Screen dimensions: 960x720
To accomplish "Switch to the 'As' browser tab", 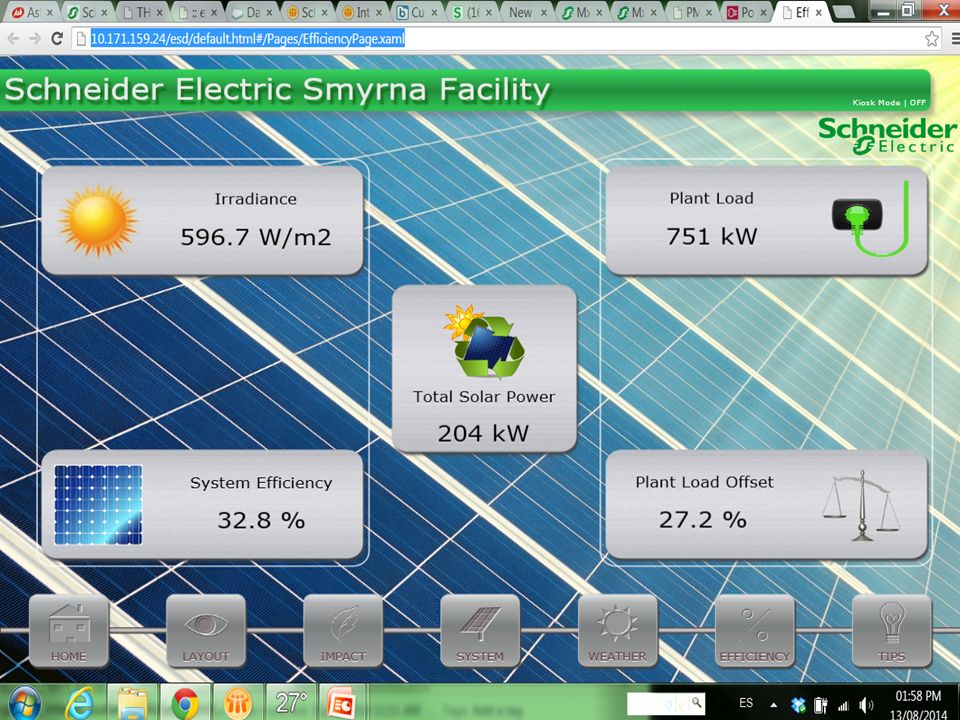I will click(32, 12).
